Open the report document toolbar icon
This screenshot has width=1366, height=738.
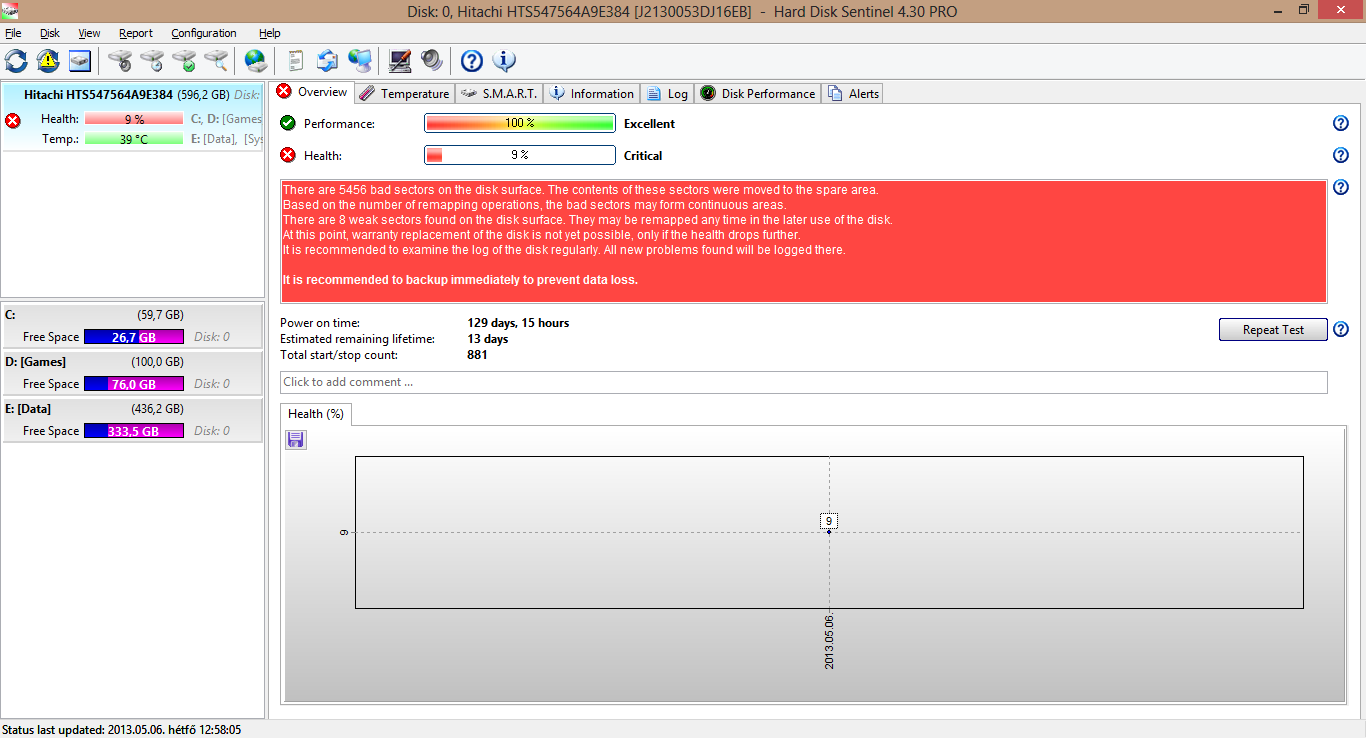click(296, 61)
